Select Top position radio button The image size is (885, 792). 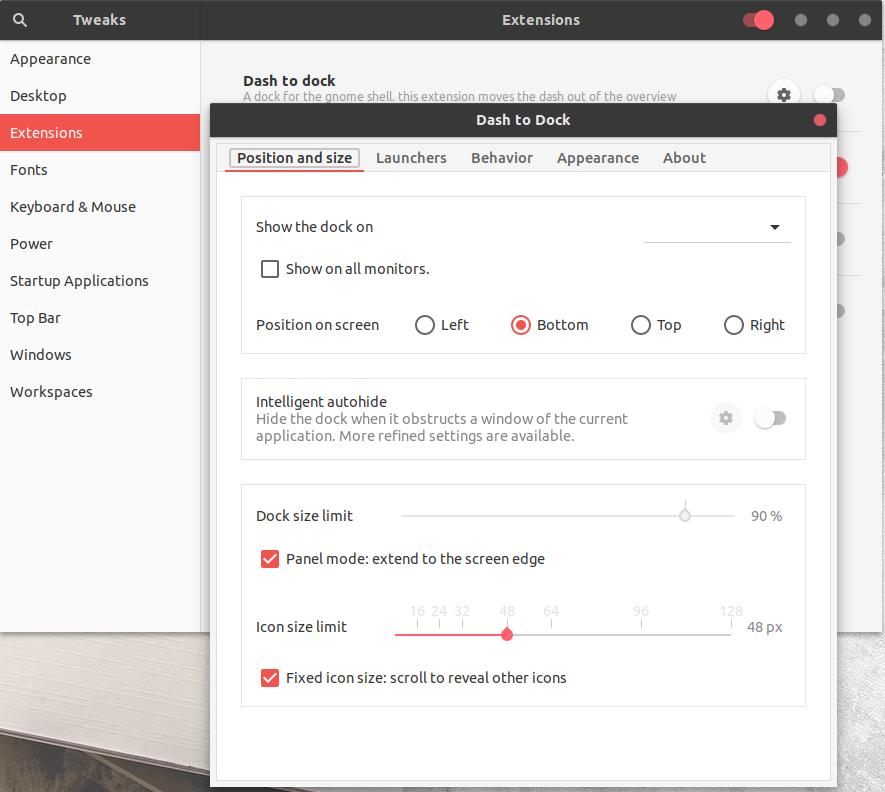pyautogui.click(x=641, y=325)
